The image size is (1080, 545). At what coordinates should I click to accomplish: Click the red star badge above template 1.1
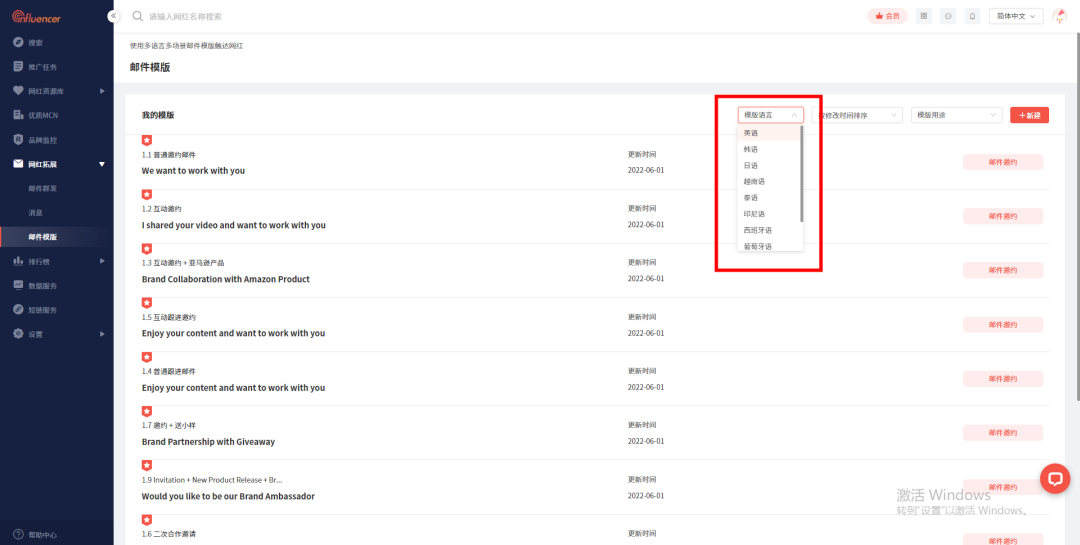[146, 140]
